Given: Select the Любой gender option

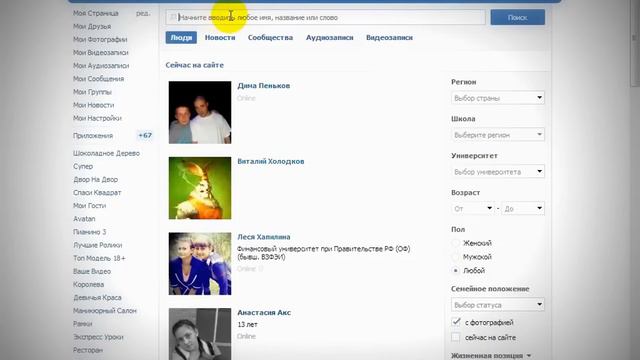Looking at the screenshot, I should point(469,271).
